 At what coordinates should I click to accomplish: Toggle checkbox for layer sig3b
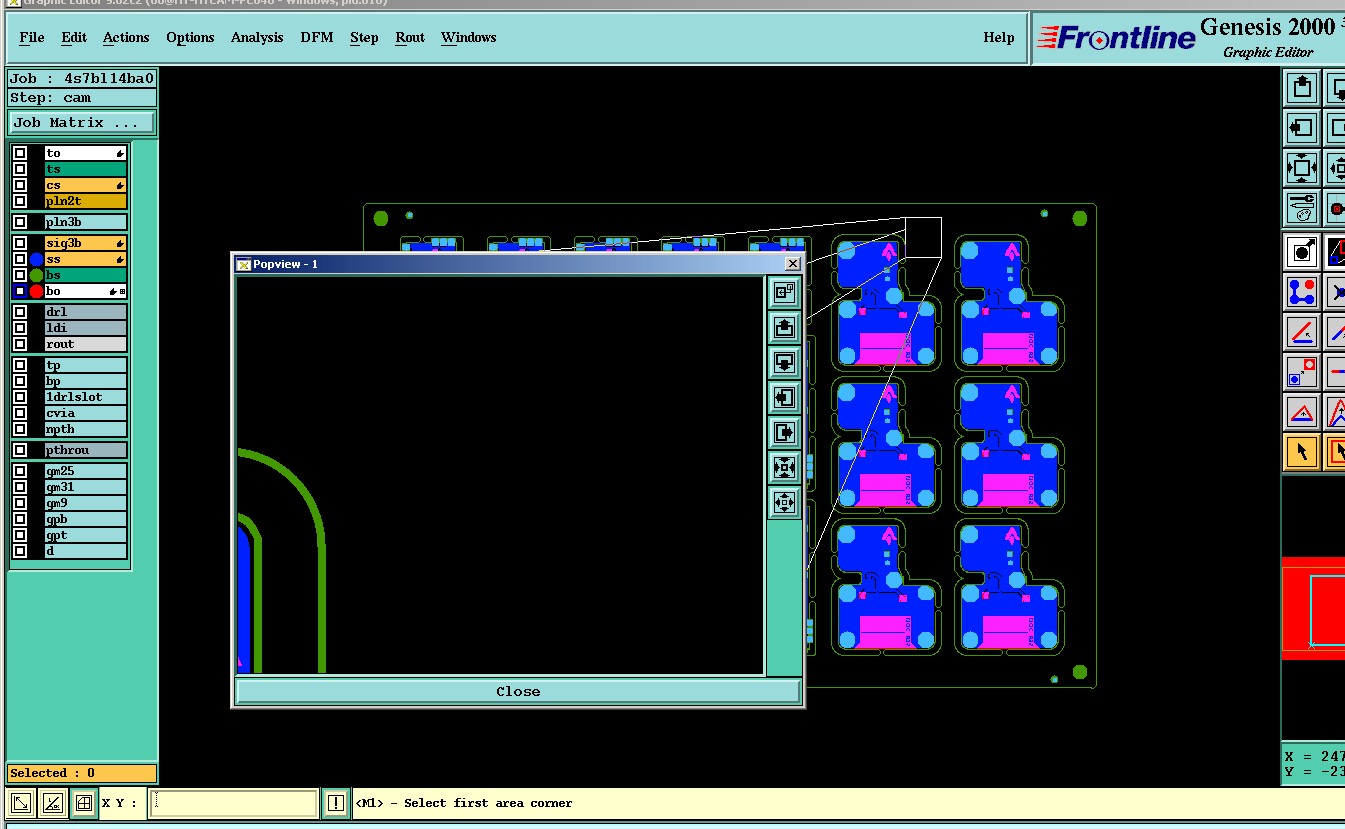[20, 243]
